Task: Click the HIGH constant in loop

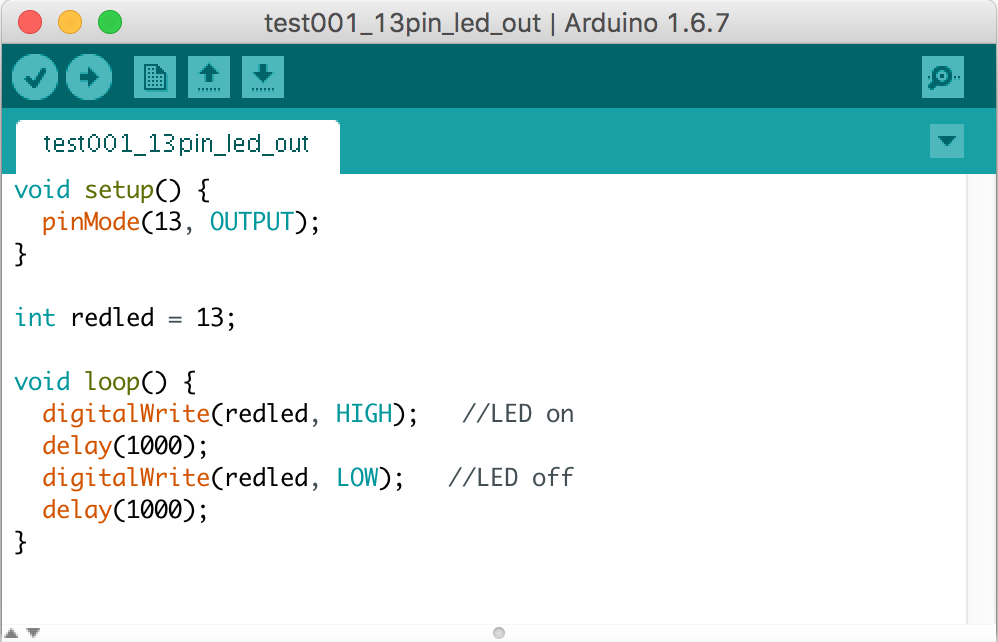Action: pyautogui.click(x=364, y=414)
